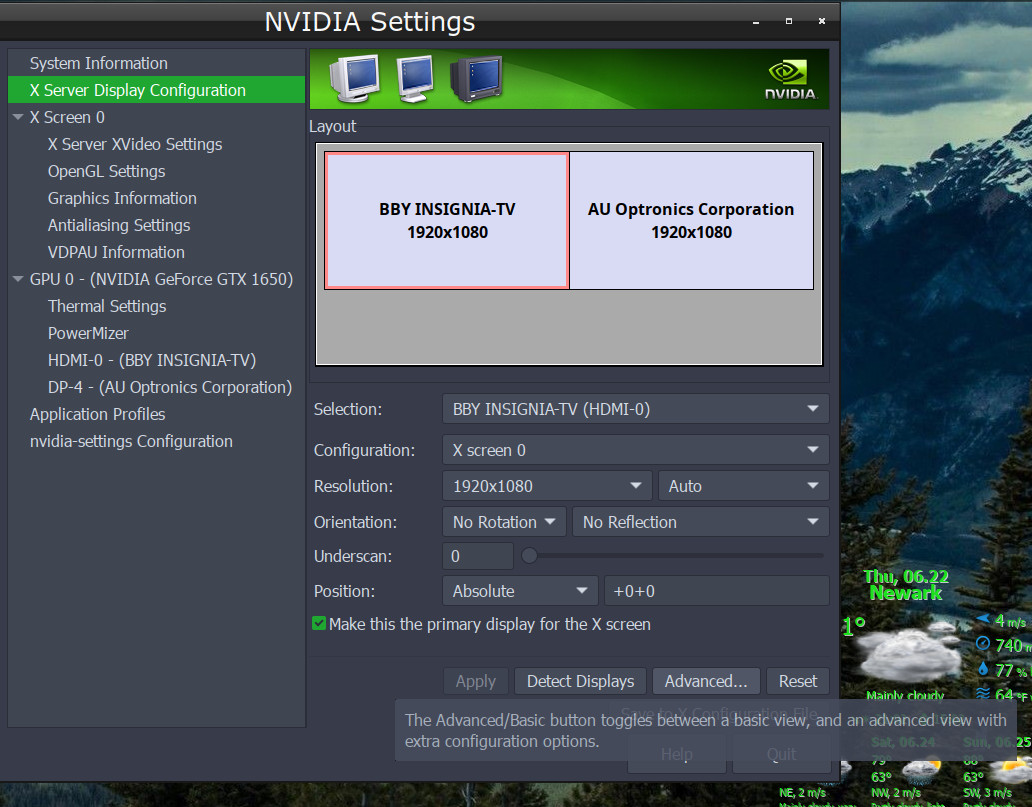Minimize the NVIDIA Settings window
1032x807 pixels.
(756, 22)
